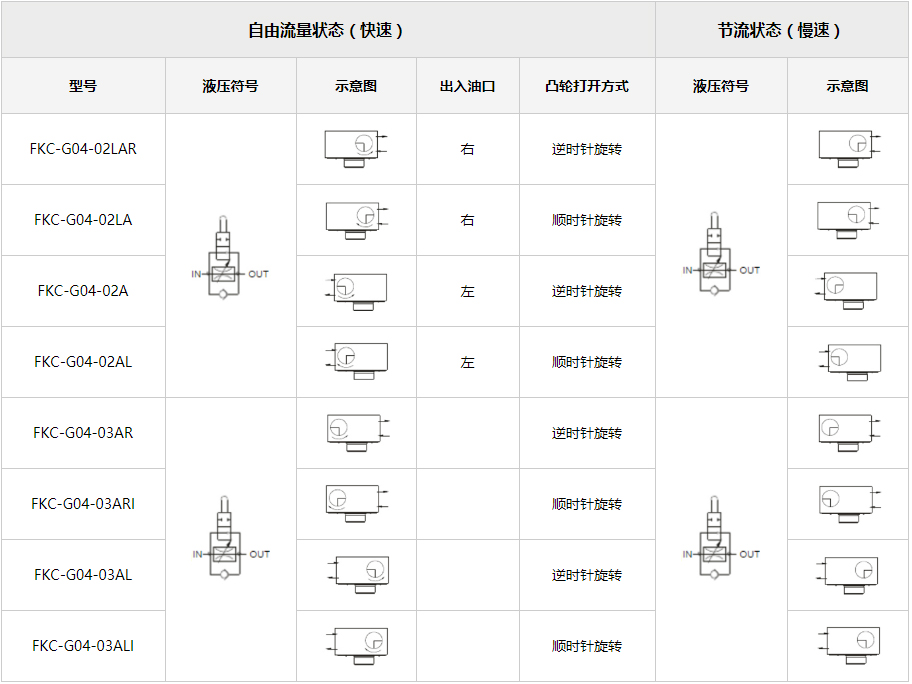Select the 自由流量状态（快速）header
Screen dimensions: 912x684
tap(327, 30)
